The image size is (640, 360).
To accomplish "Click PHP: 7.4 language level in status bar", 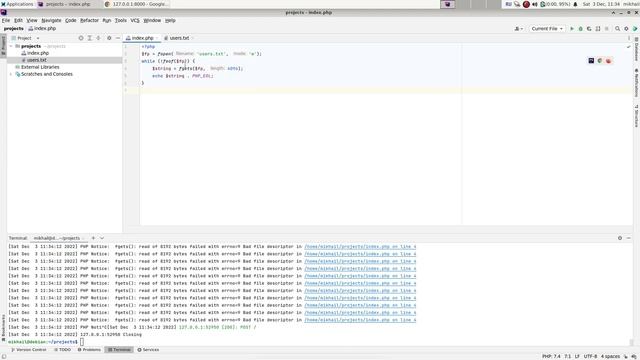I will coord(551,356).
